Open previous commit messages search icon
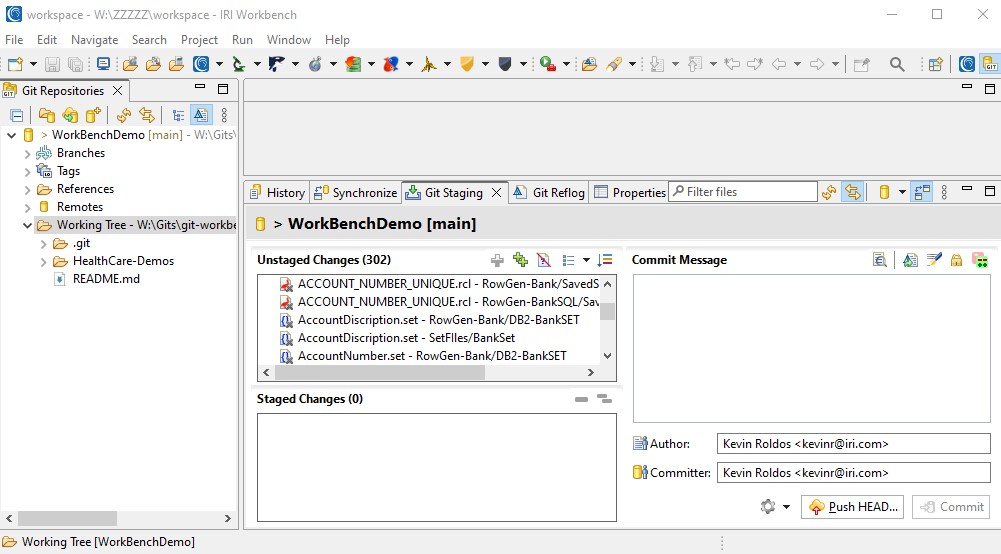Screen dimensions: 1001x554 [x=880, y=260]
